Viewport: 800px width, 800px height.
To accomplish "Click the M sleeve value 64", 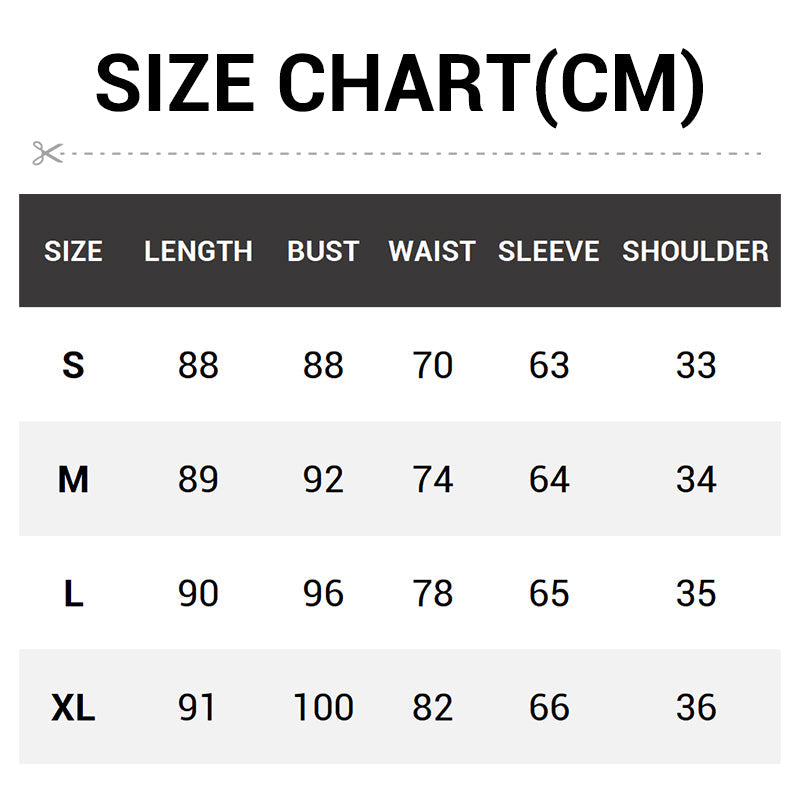I will tap(549, 480).
